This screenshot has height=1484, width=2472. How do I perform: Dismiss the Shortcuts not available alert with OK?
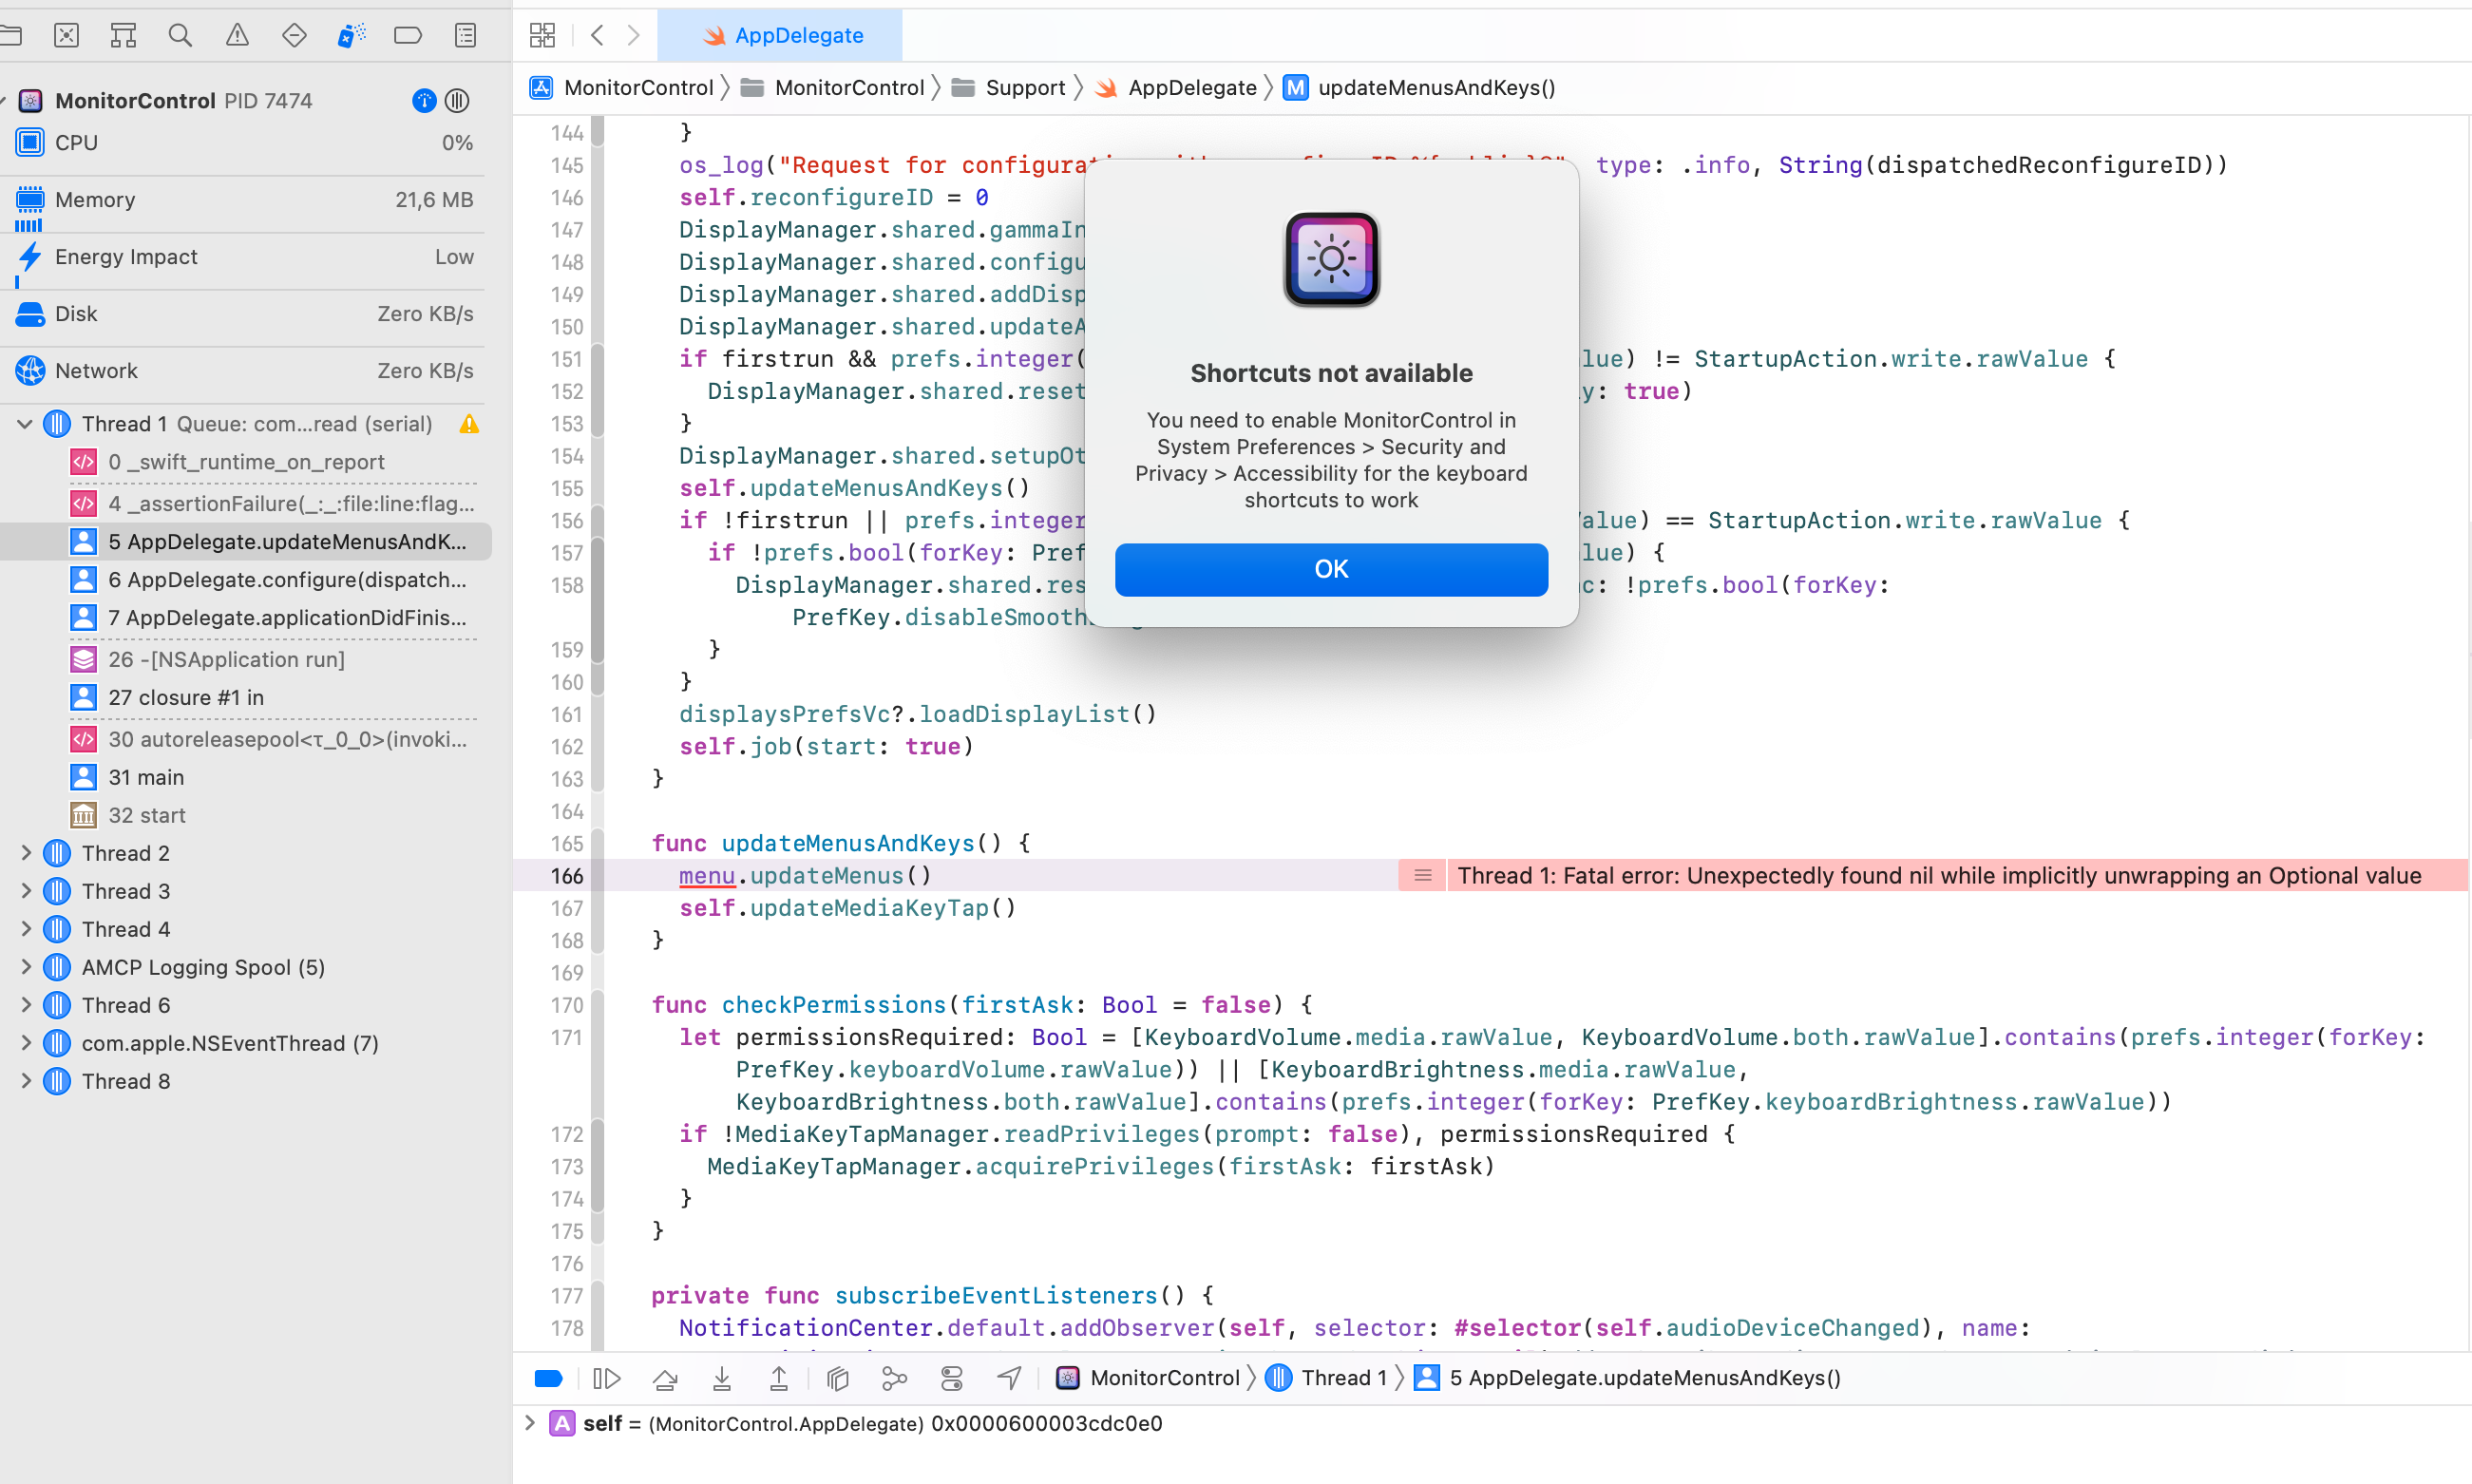pyautogui.click(x=1330, y=569)
